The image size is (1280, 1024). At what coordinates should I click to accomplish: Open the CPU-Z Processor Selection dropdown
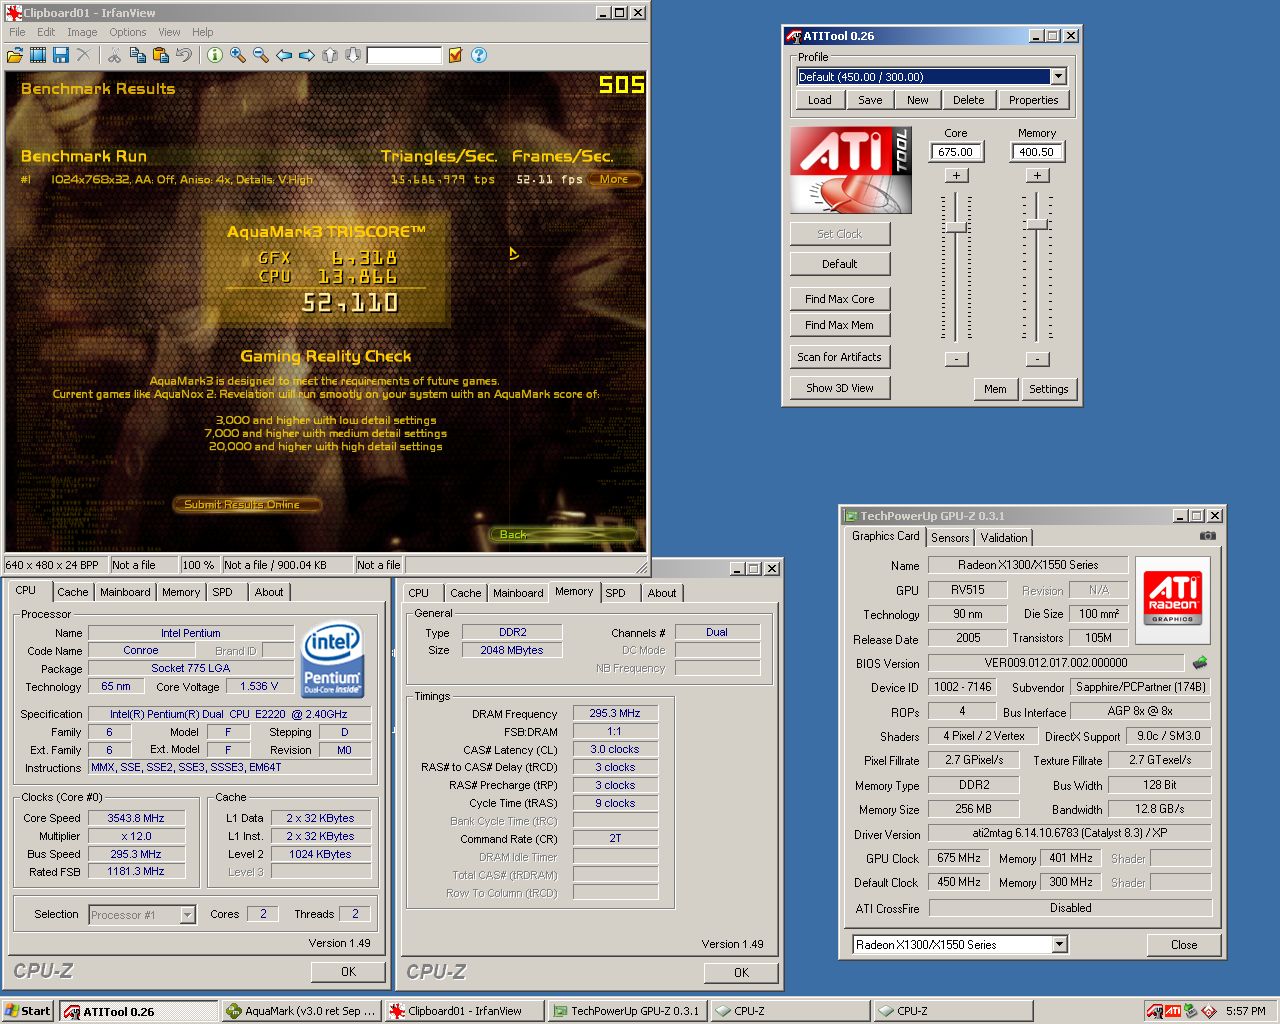pos(187,914)
